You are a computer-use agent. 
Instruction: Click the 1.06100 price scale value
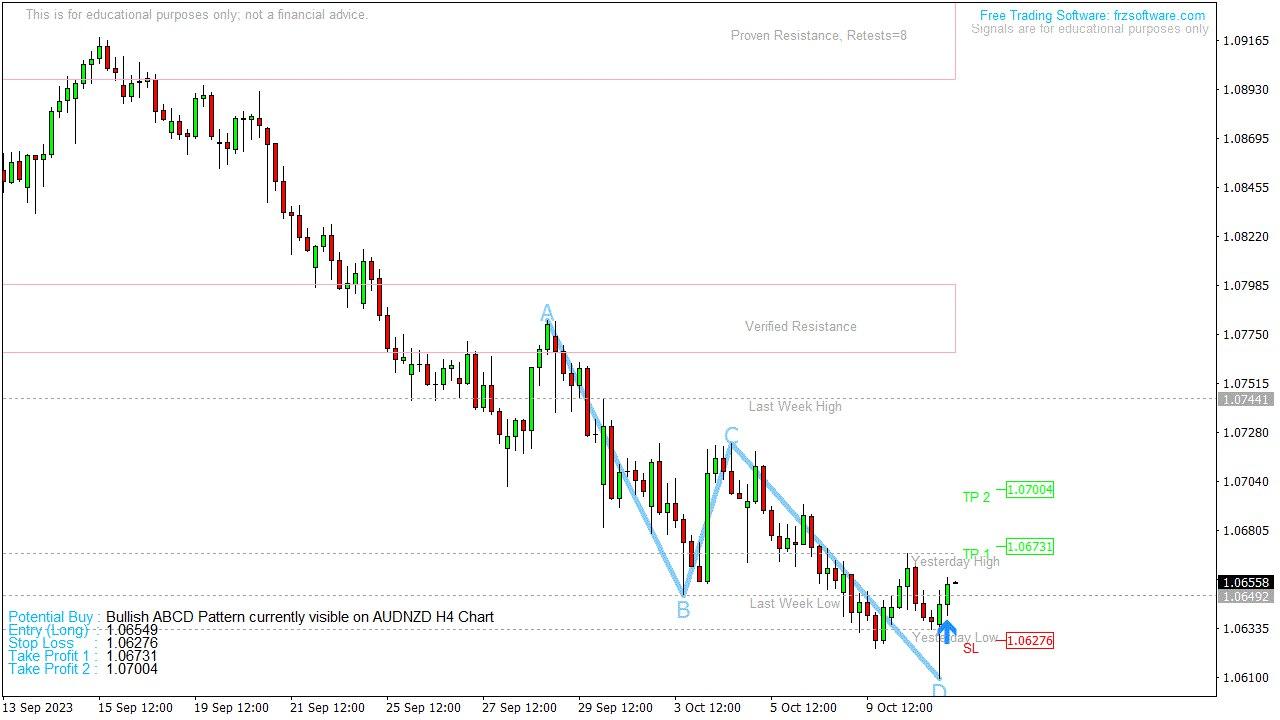click(x=1246, y=677)
